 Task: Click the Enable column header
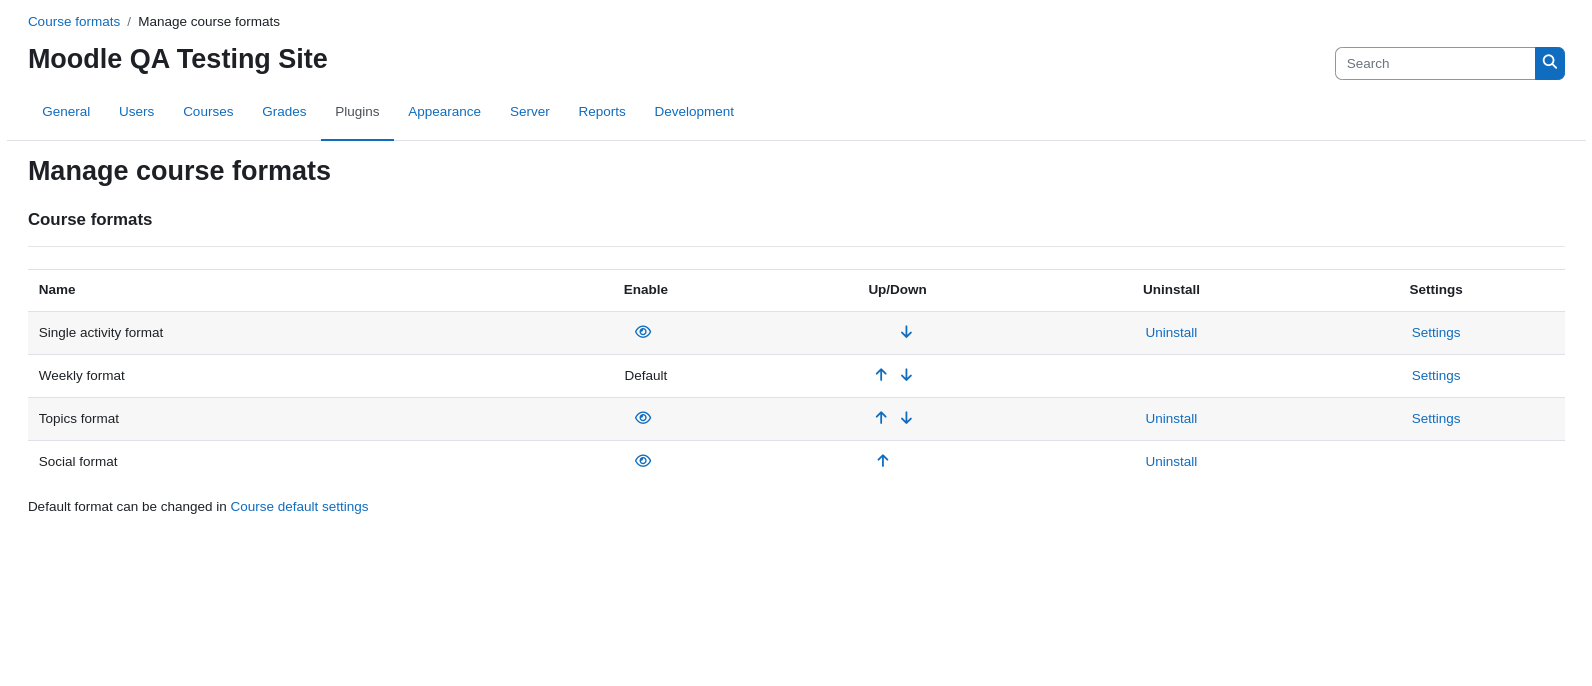646,290
